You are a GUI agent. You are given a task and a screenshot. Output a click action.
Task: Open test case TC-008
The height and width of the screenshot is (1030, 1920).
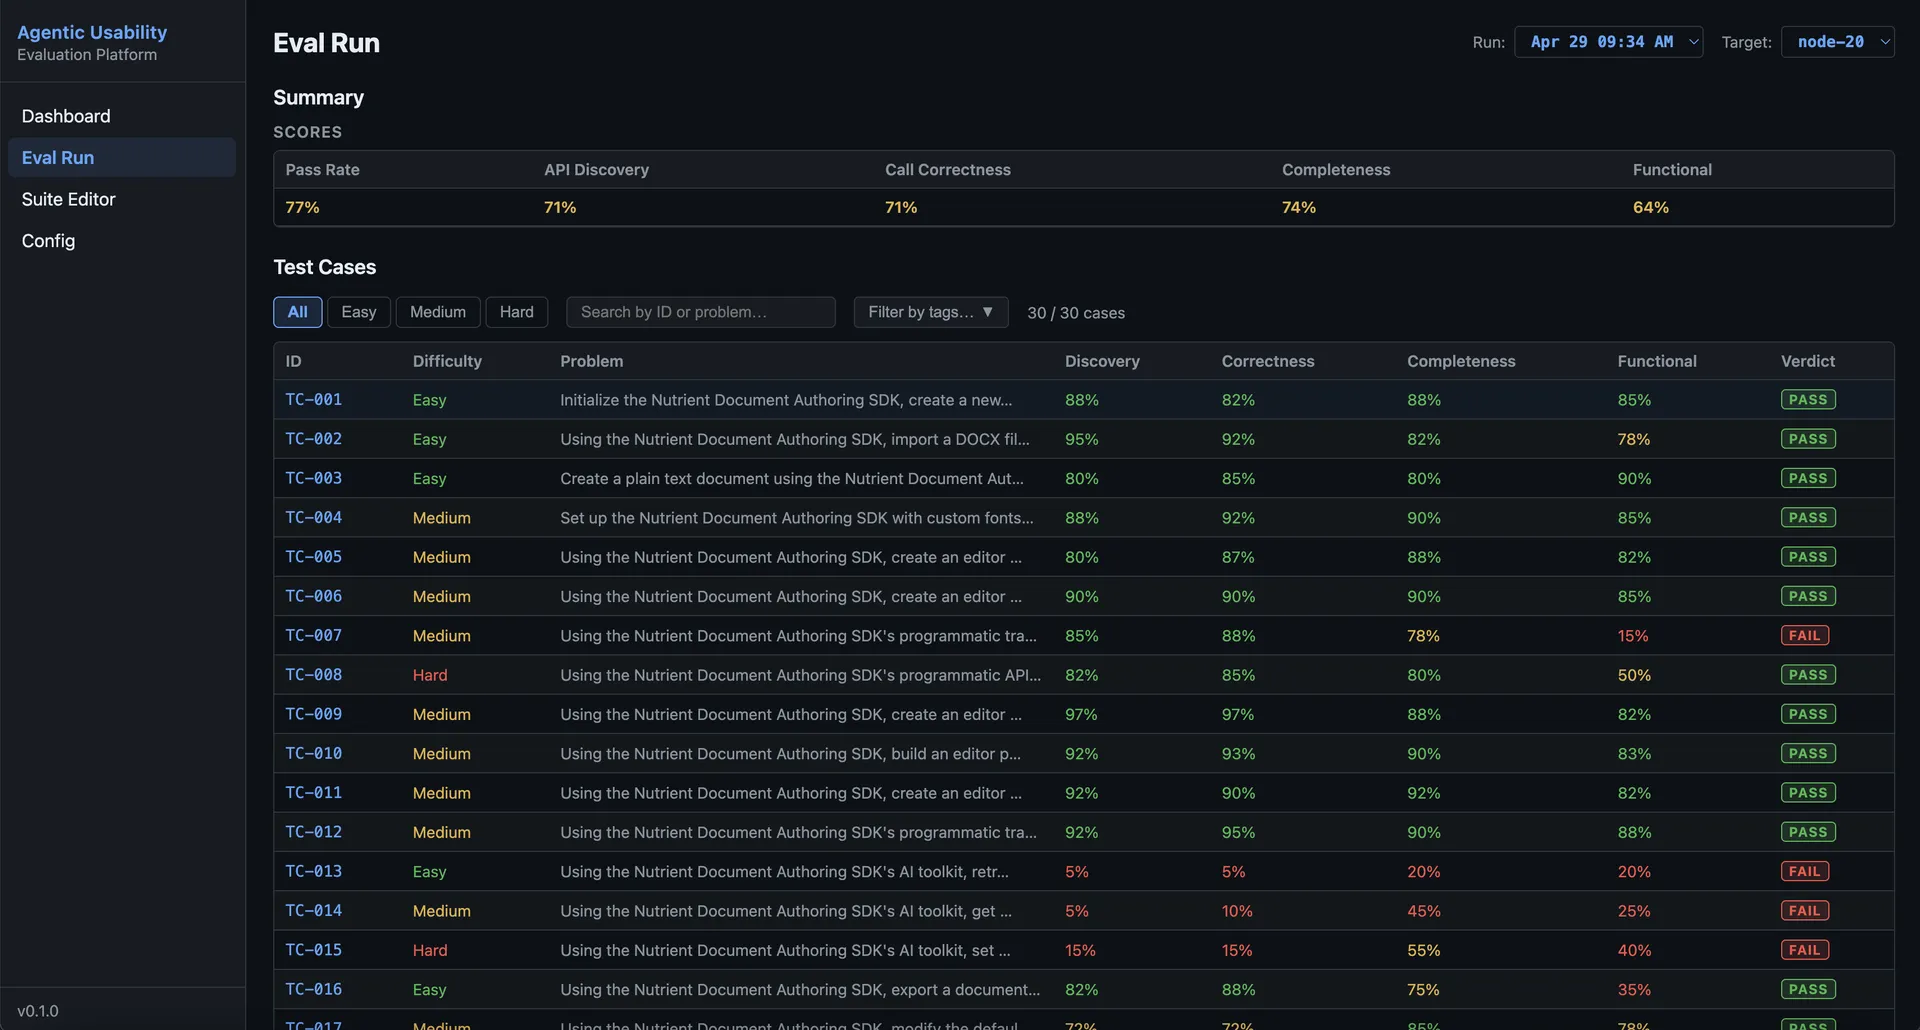(x=314, y=675)
